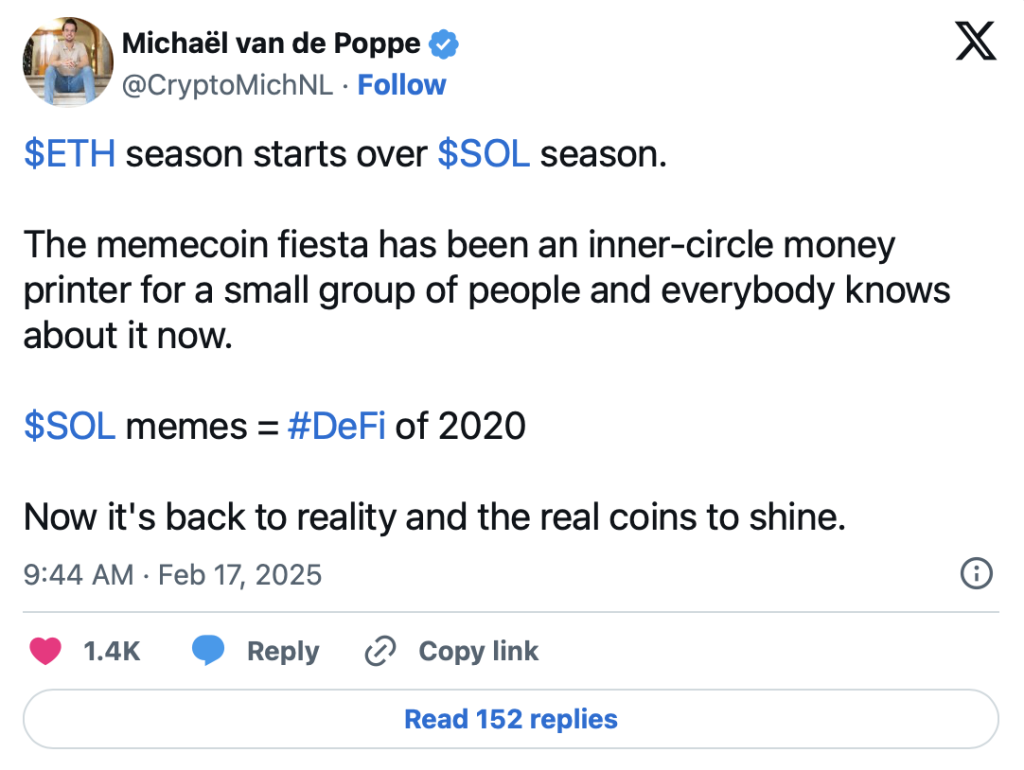Open the 9:44 AM Feb 17, 2025 timestamp

point(172,575)
